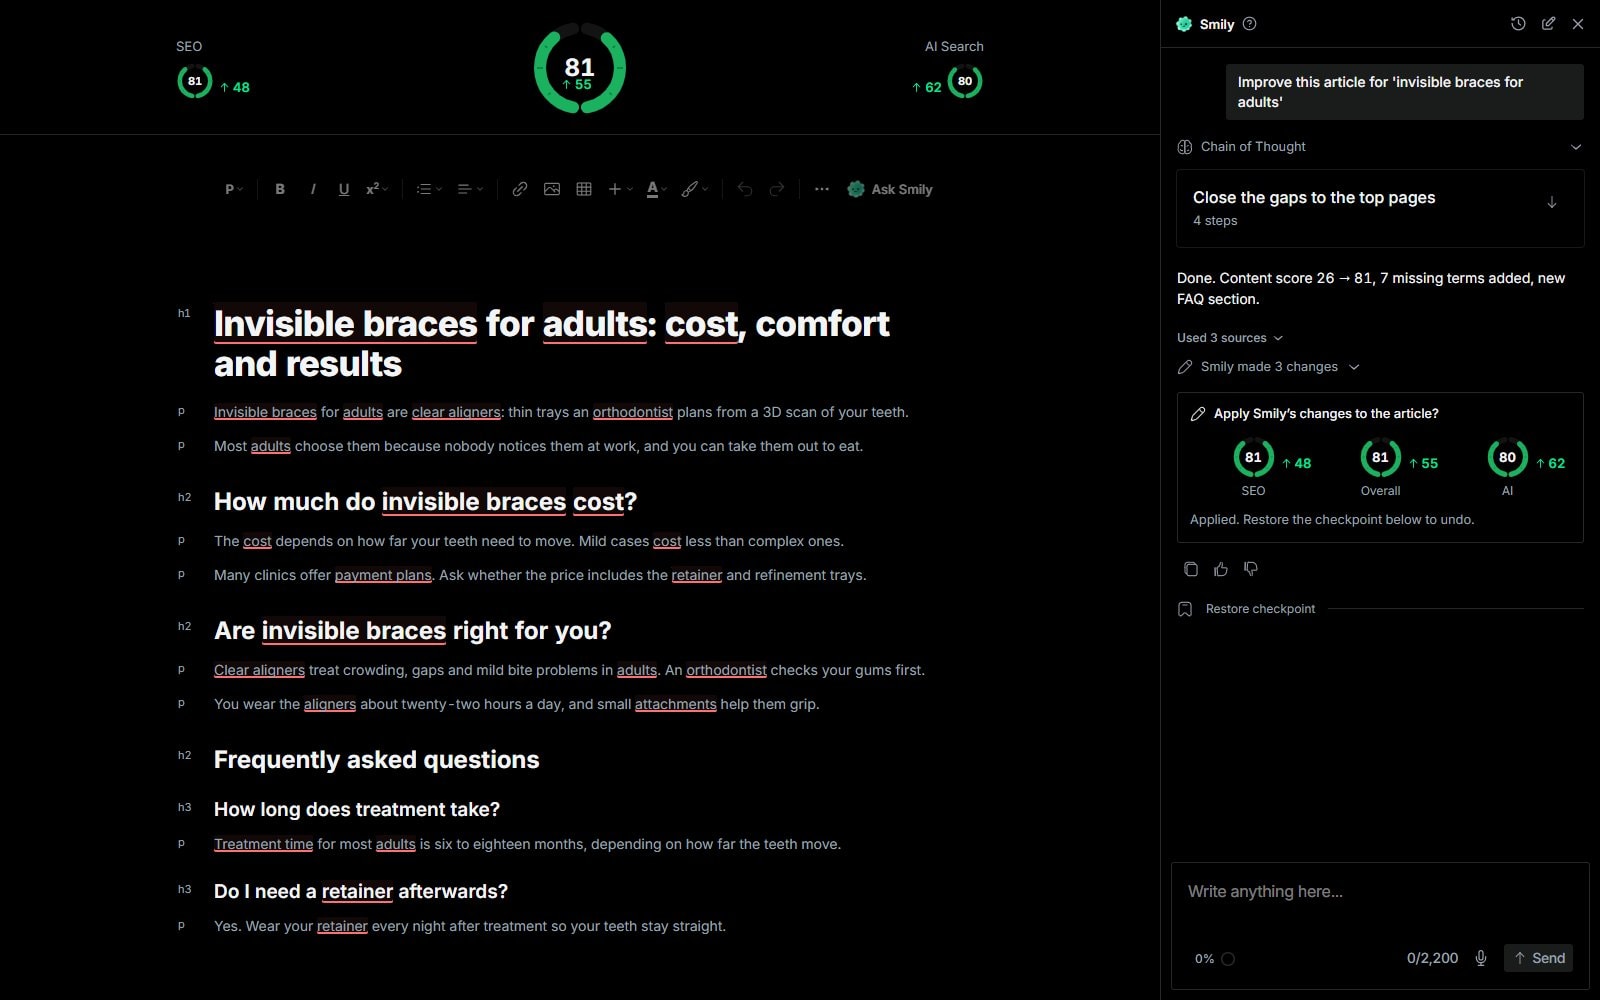Redo the last edit
The image size is (1600, 1000).
777,189
